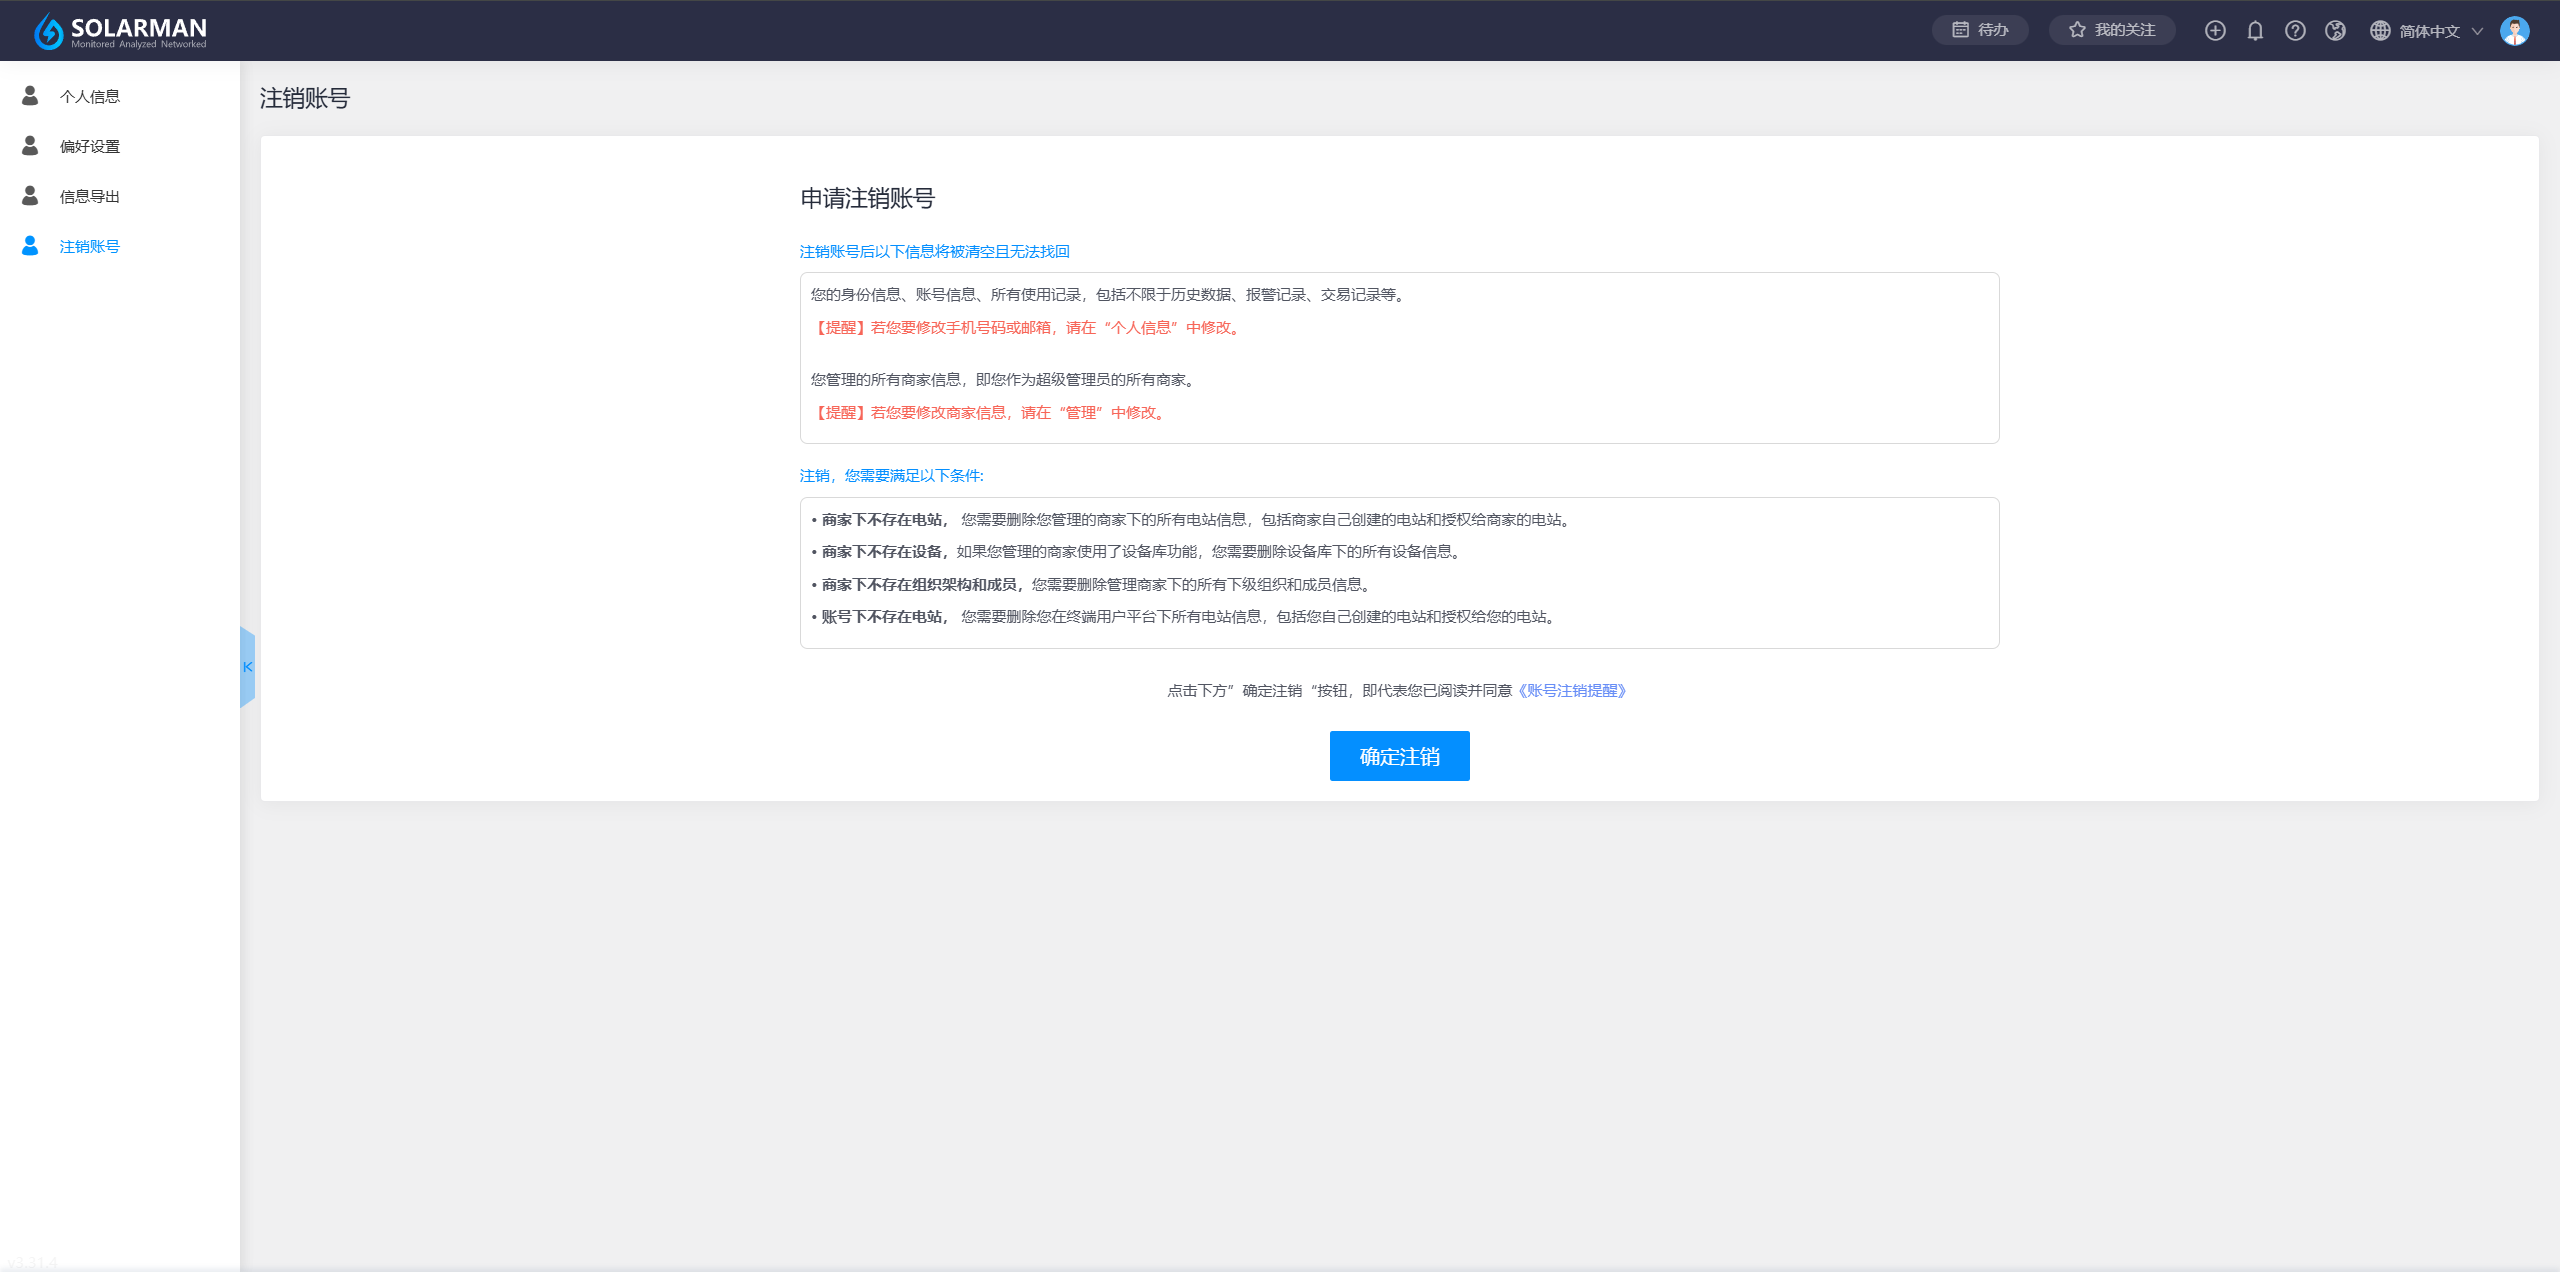Viewport: 2560px width, 1272px height.
Task: Open the 《账号注销提醒》 link
Action: [1572, 690]
